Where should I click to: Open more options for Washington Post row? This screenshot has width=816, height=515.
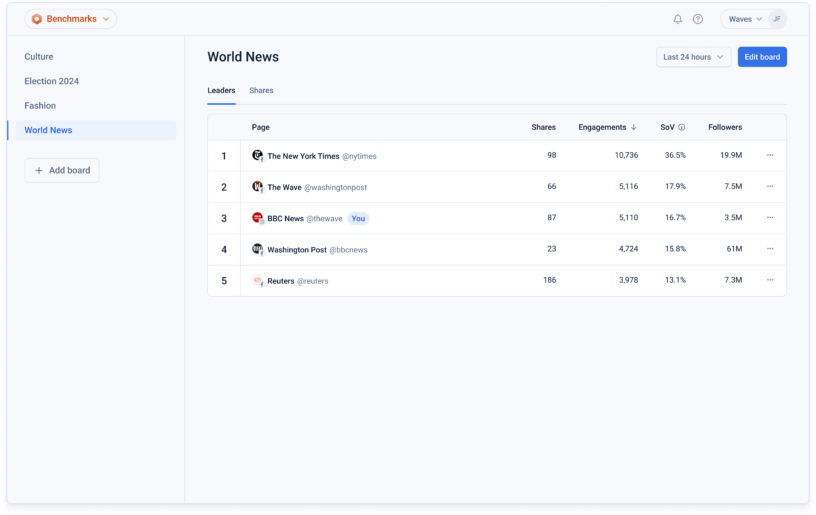769,249
